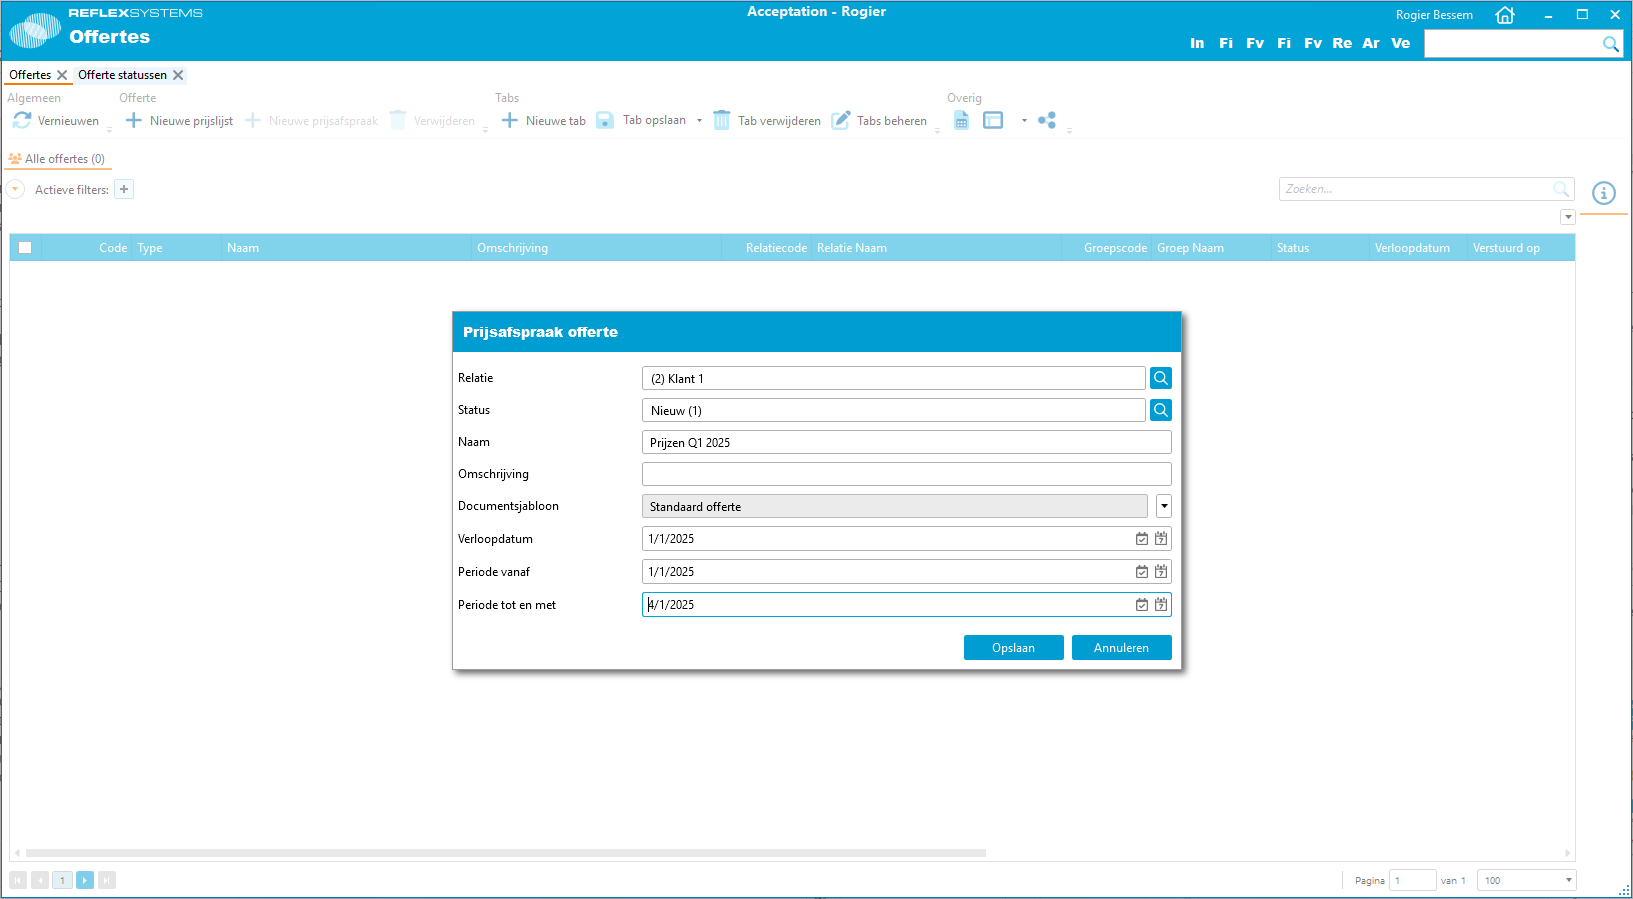The height and width of the screenshot is (899, 1633).
Task: Set Periode vanaf to today via checkmark calendar
Action: tap(1141, 572)
